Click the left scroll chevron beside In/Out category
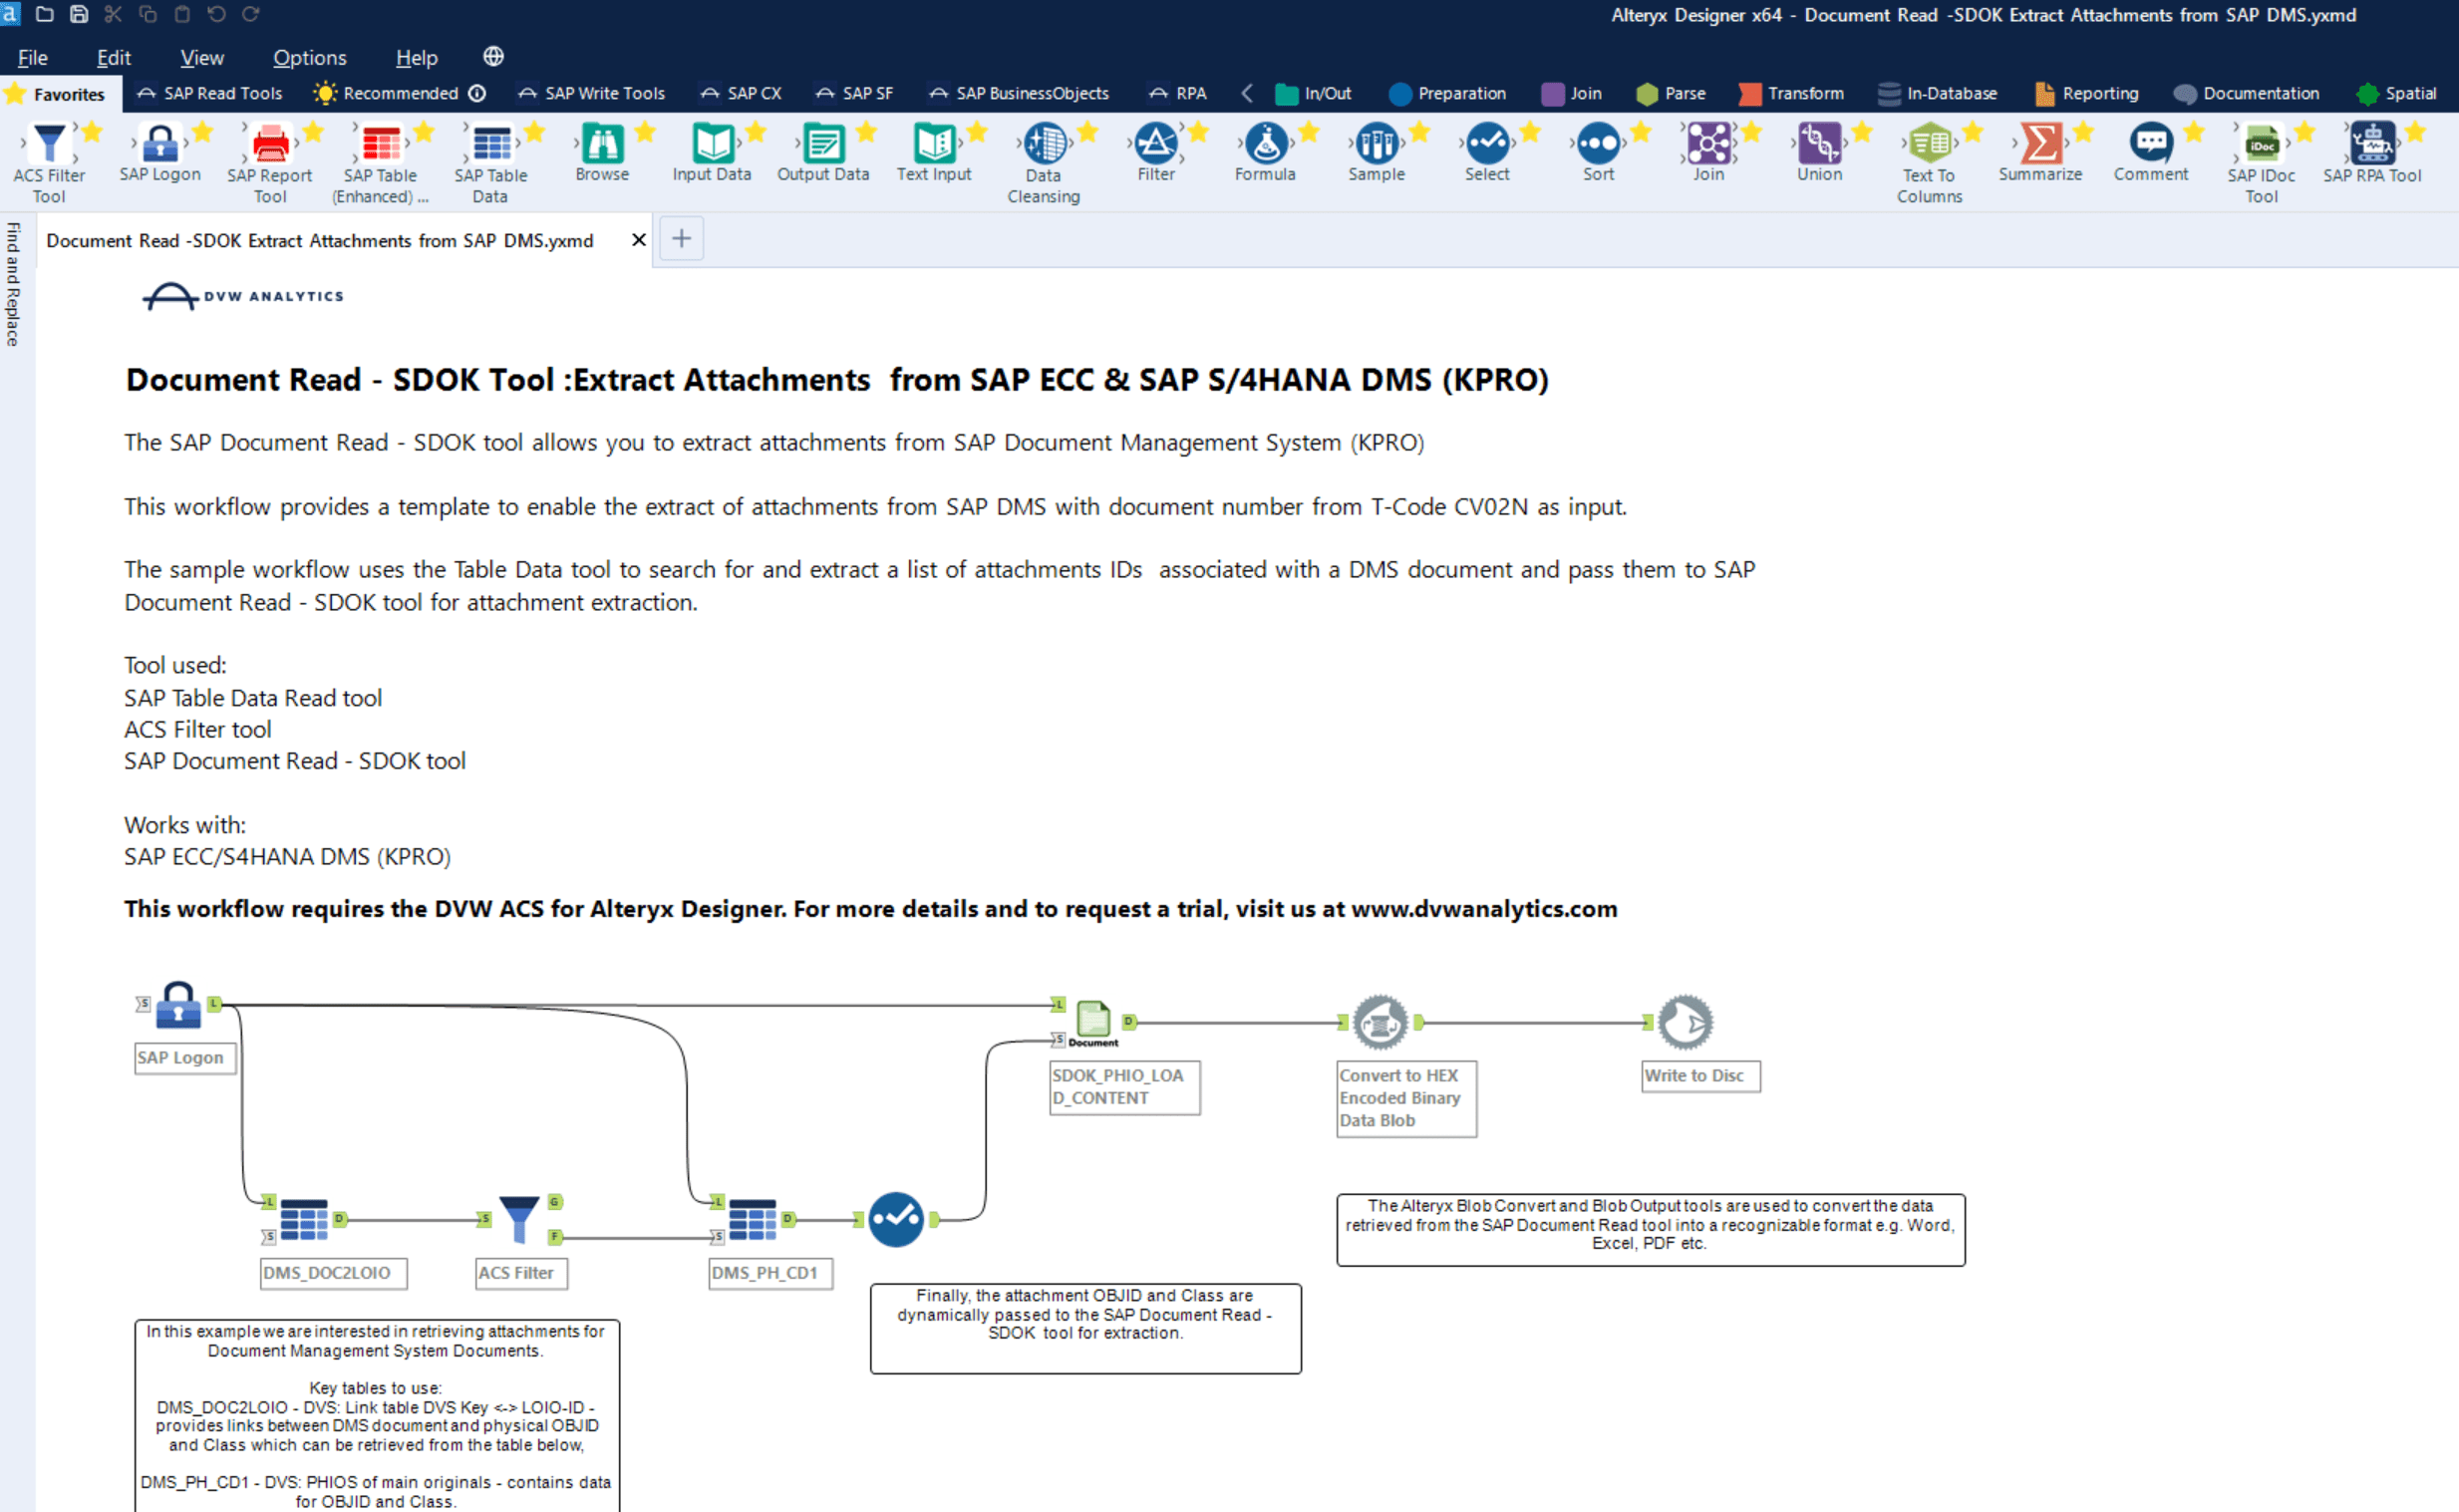This screenshot has height=1512, width=2459. coord(1247,92)
